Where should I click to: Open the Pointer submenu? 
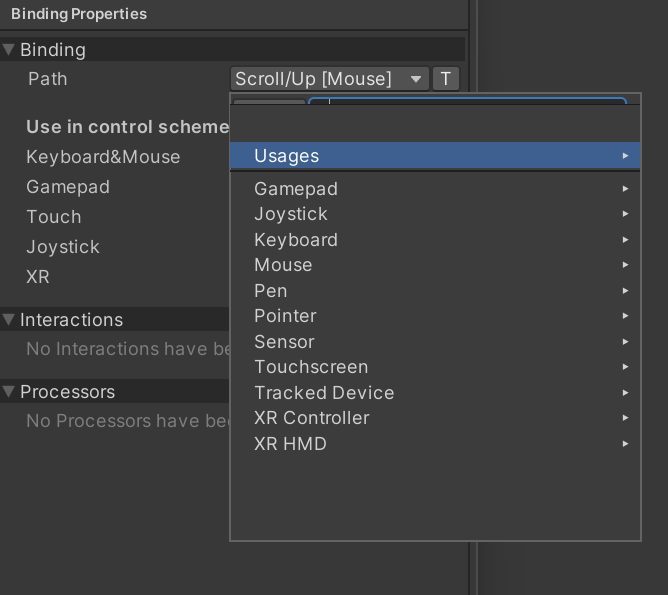tap(285, 316)
